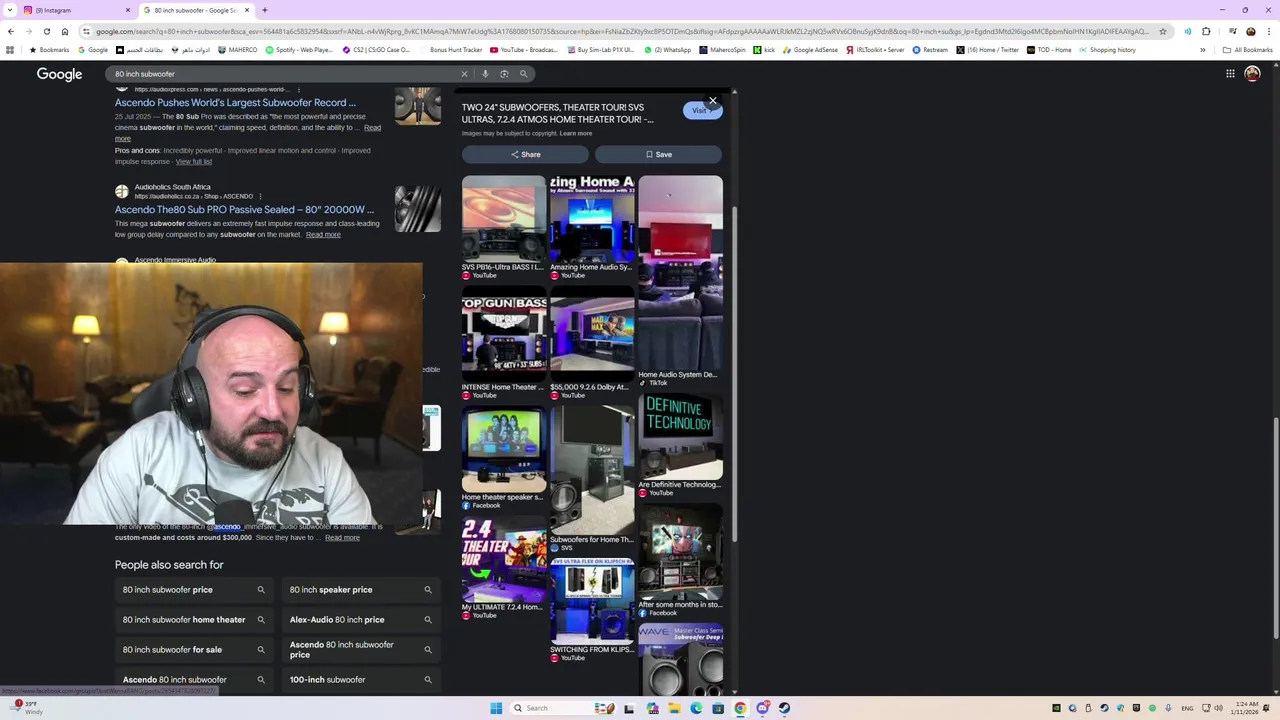Search '100-inch subwoofer' suggestion
Image resolution: width=1280 pixels, height=720 pixels.
tap(361, 680)
